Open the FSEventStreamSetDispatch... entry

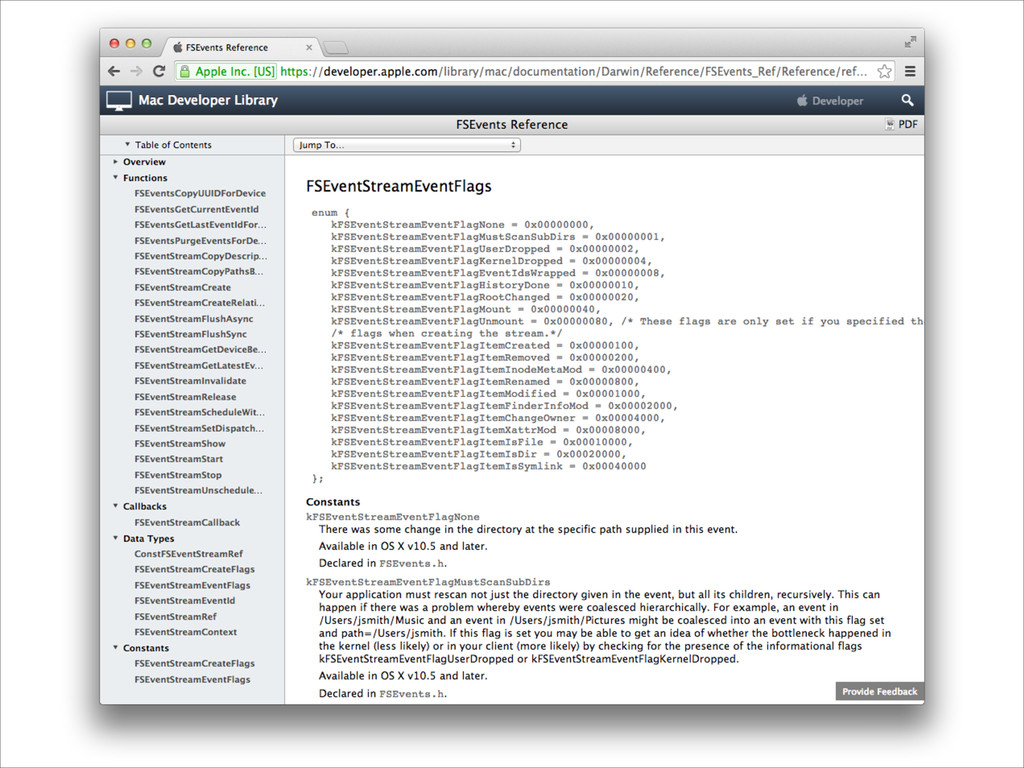(x=199, y=428)
